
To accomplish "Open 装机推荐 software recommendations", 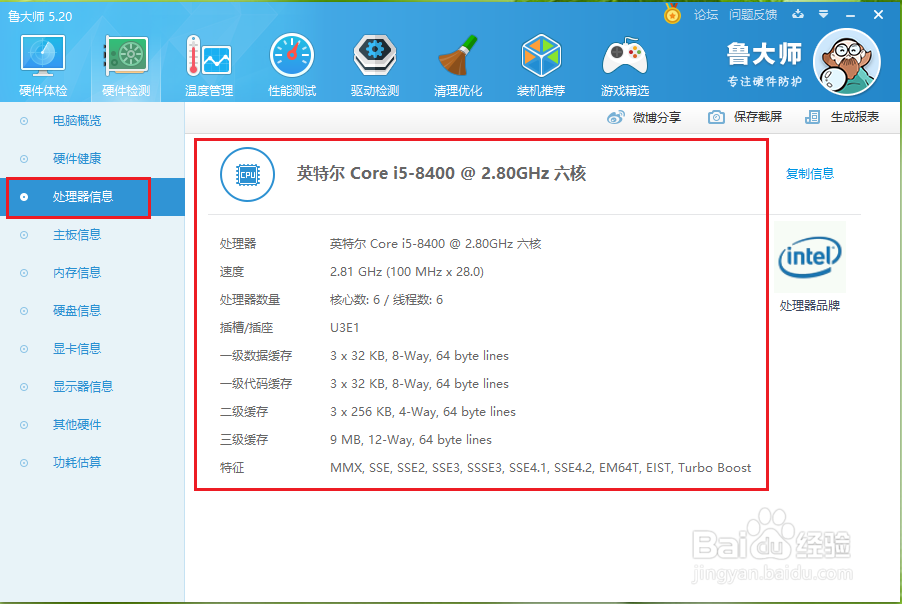I will point(541,66).
